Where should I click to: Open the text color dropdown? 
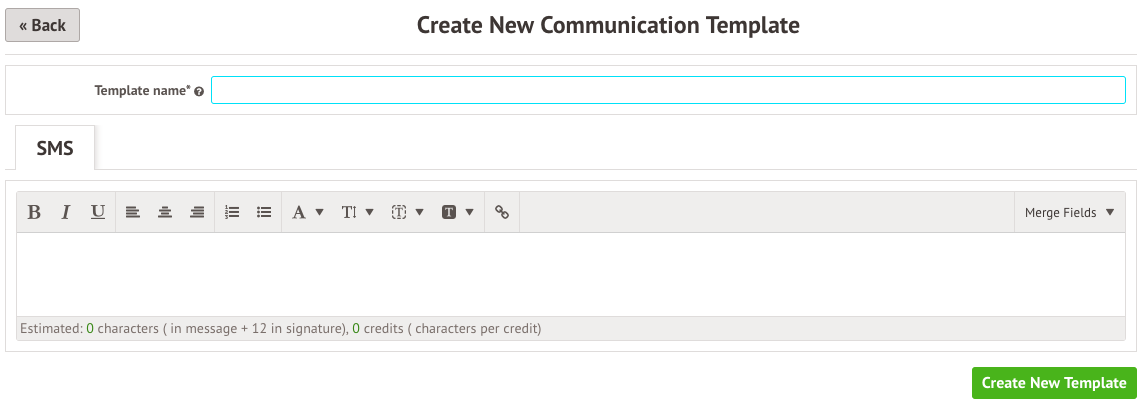(x=407, y=213)
